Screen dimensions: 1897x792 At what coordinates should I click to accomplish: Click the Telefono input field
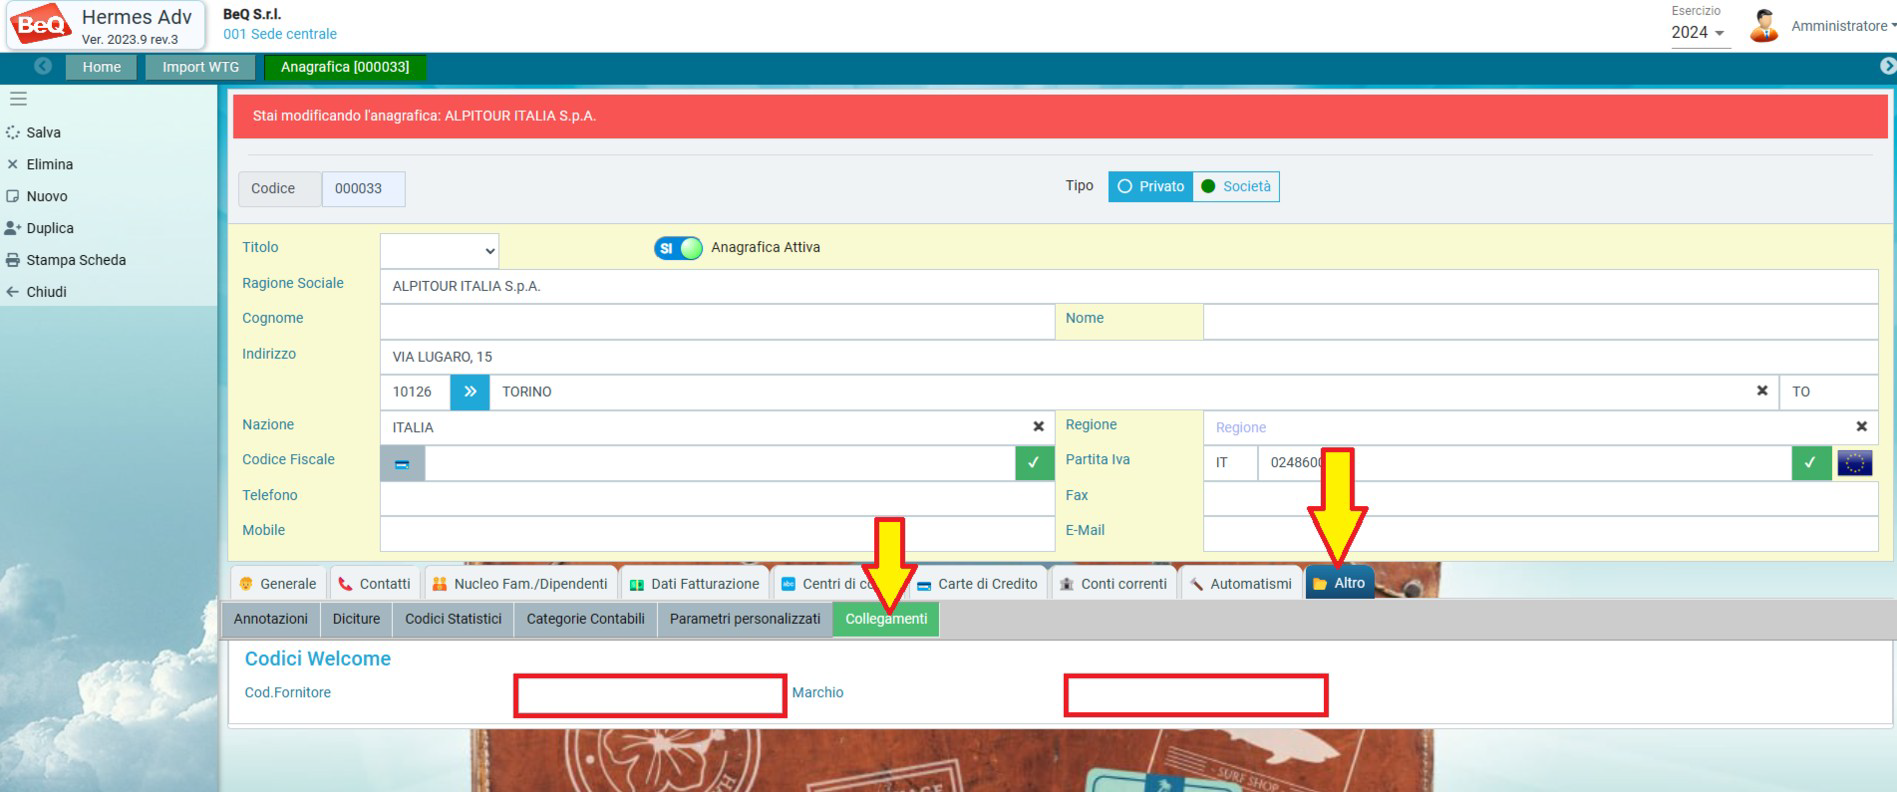[717, 498]
